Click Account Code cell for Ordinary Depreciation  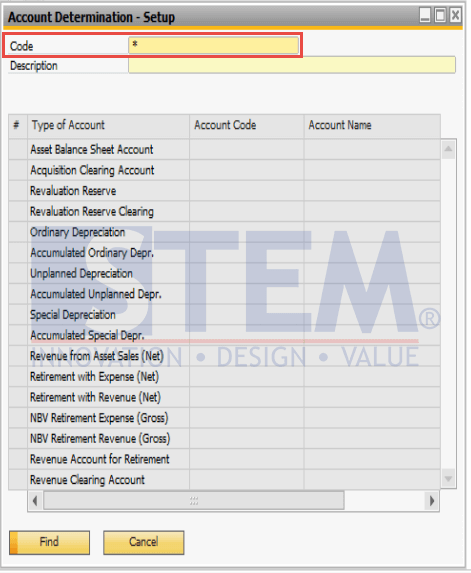coord(247,232)
